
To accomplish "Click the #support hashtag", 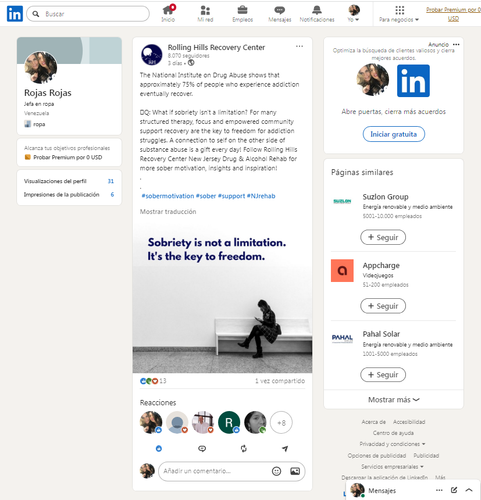I will (231, 196).
